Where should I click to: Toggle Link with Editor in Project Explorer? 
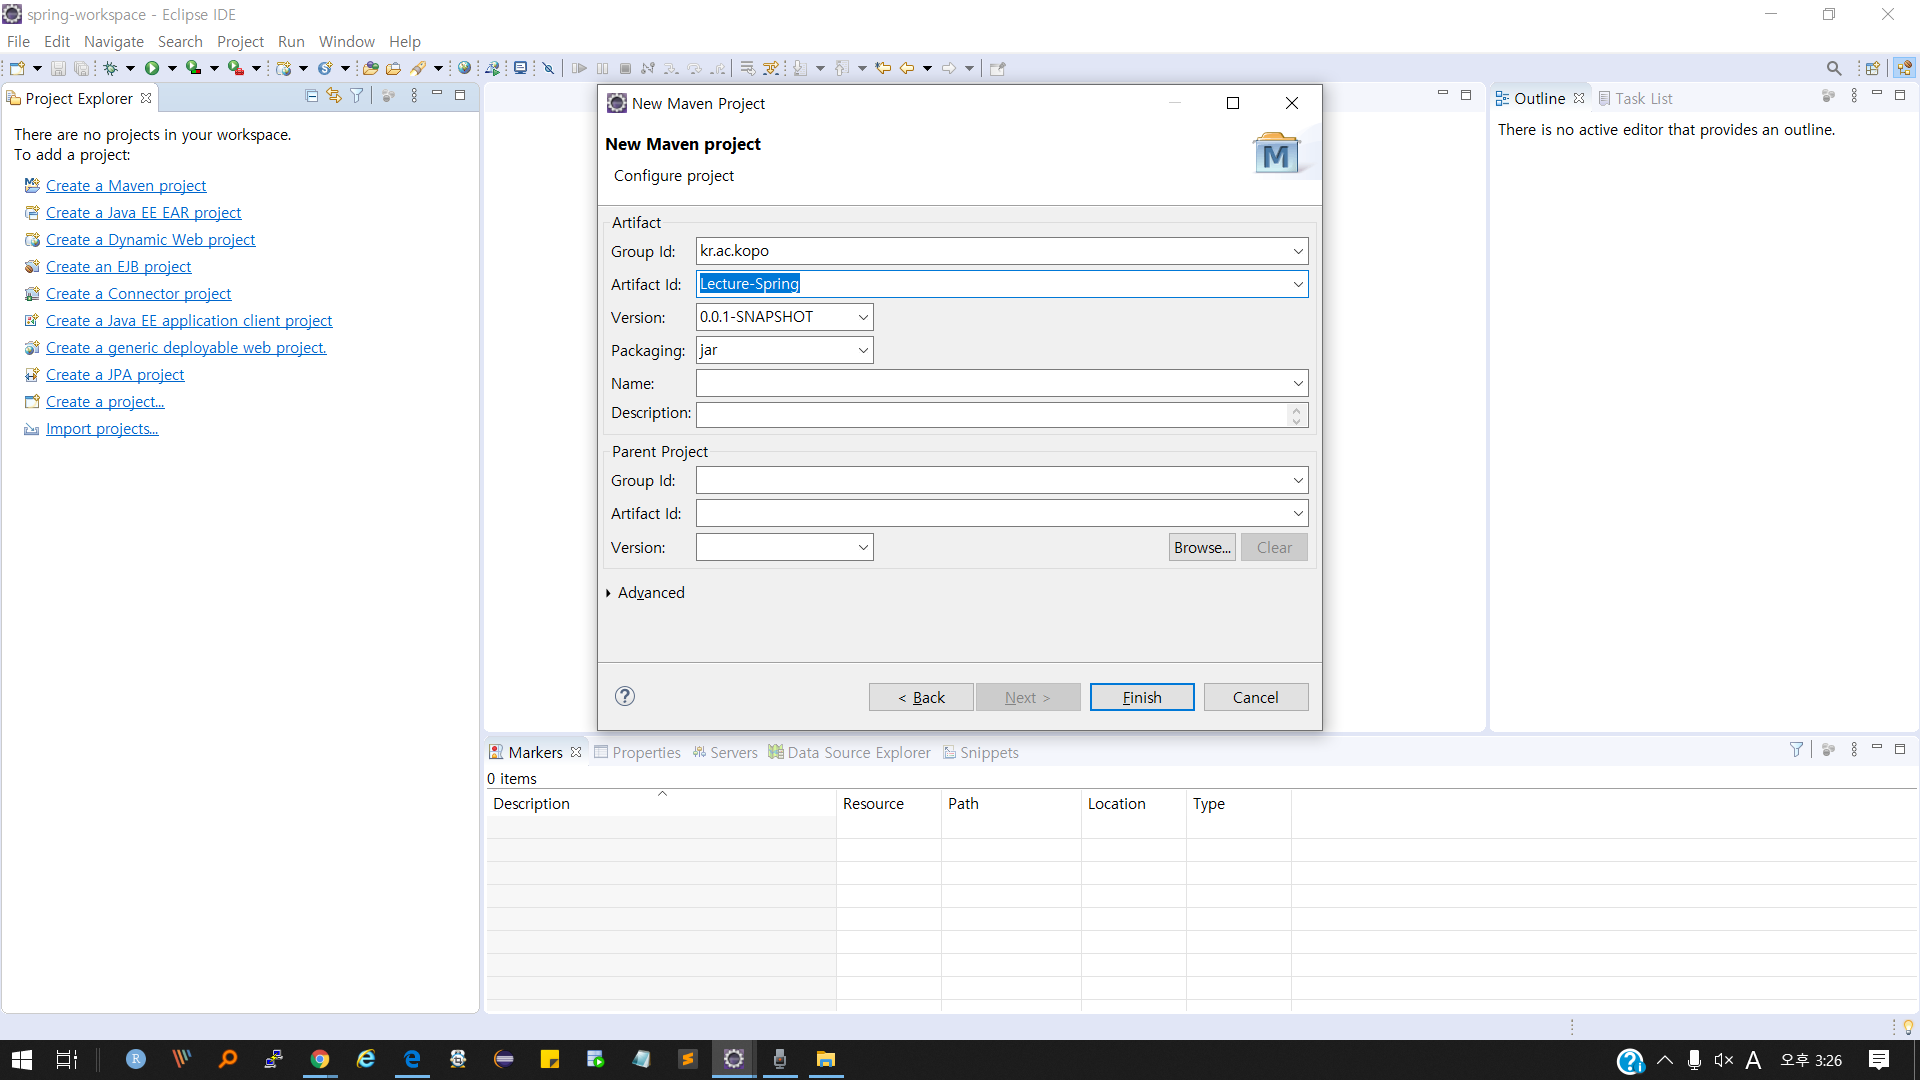[334, 96]
